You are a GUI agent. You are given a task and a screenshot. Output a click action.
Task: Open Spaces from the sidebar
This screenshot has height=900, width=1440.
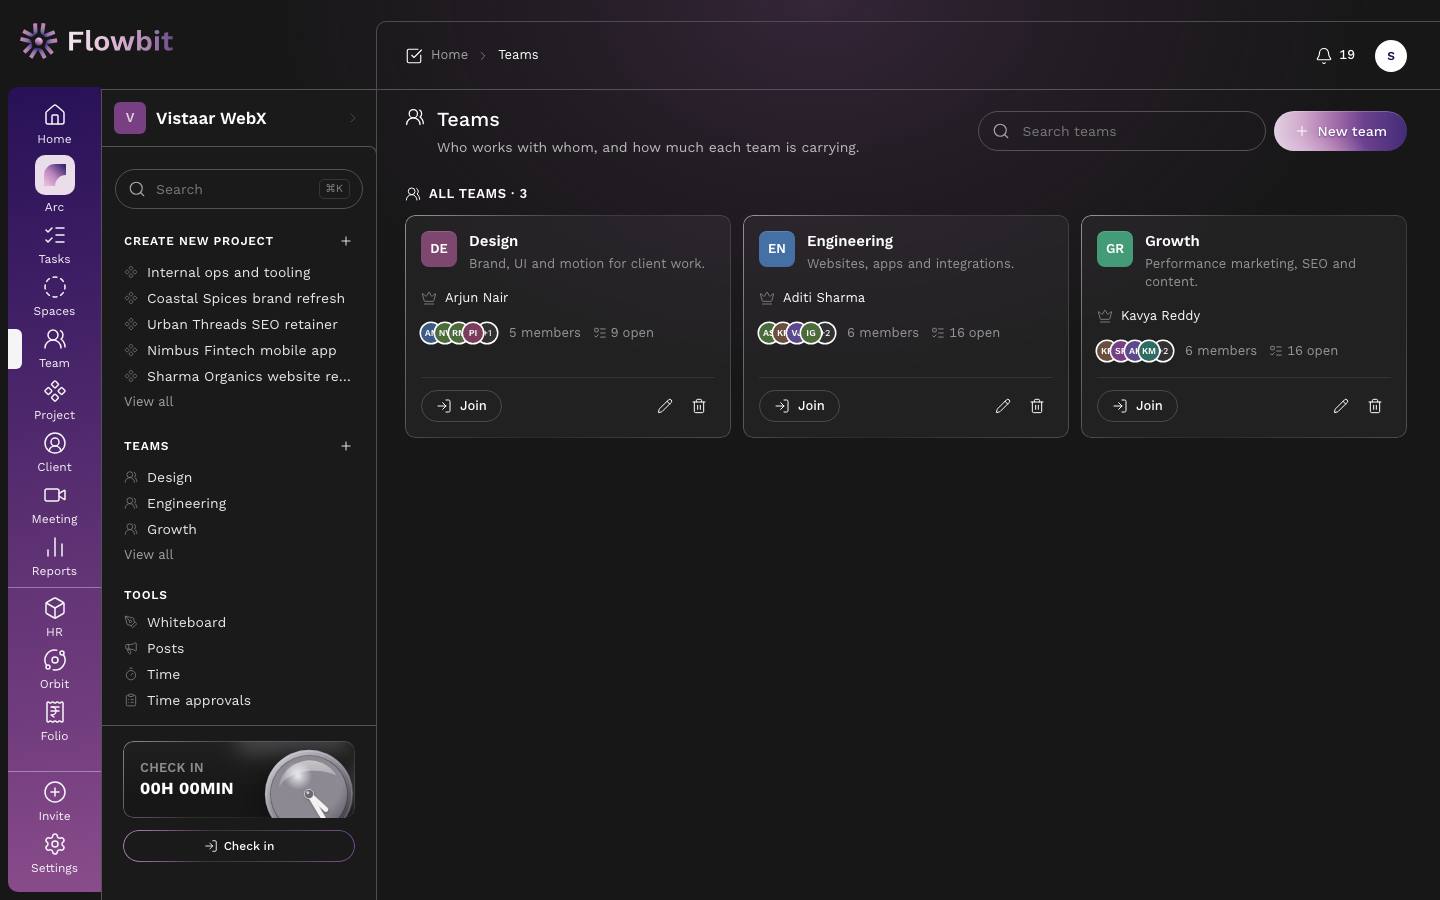(54, 297)
